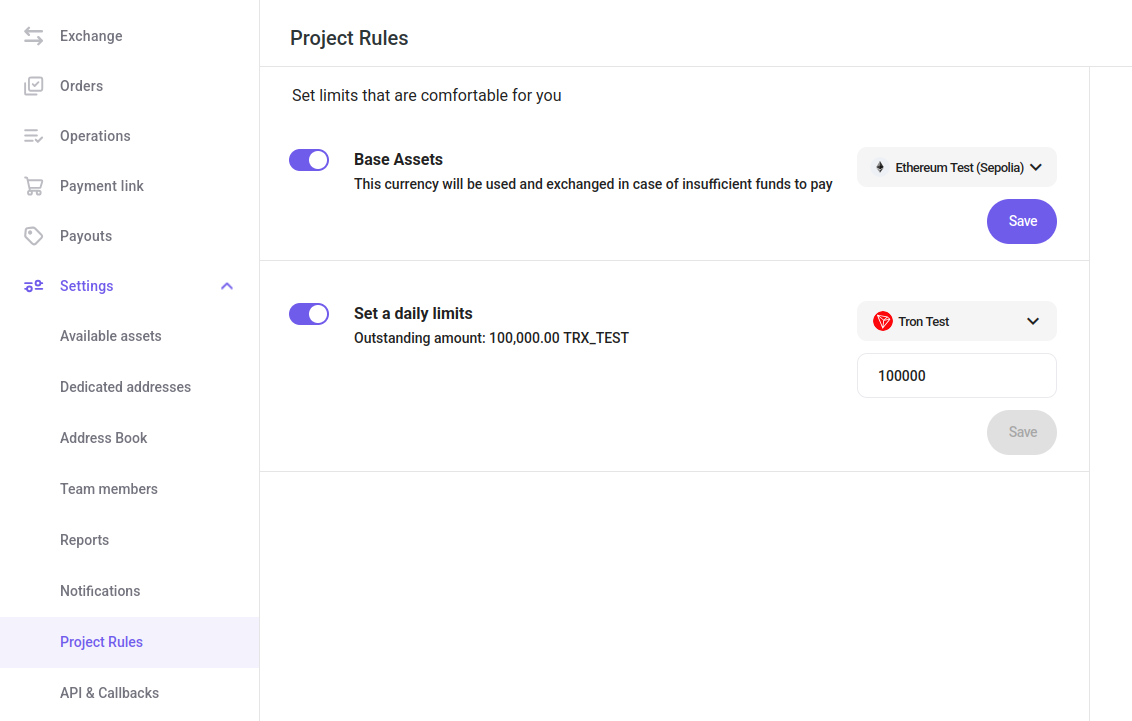Viewport: 1132px width, 721px height.
Task: Click the Payouts tag icon
Action: [x=34, y=236]
